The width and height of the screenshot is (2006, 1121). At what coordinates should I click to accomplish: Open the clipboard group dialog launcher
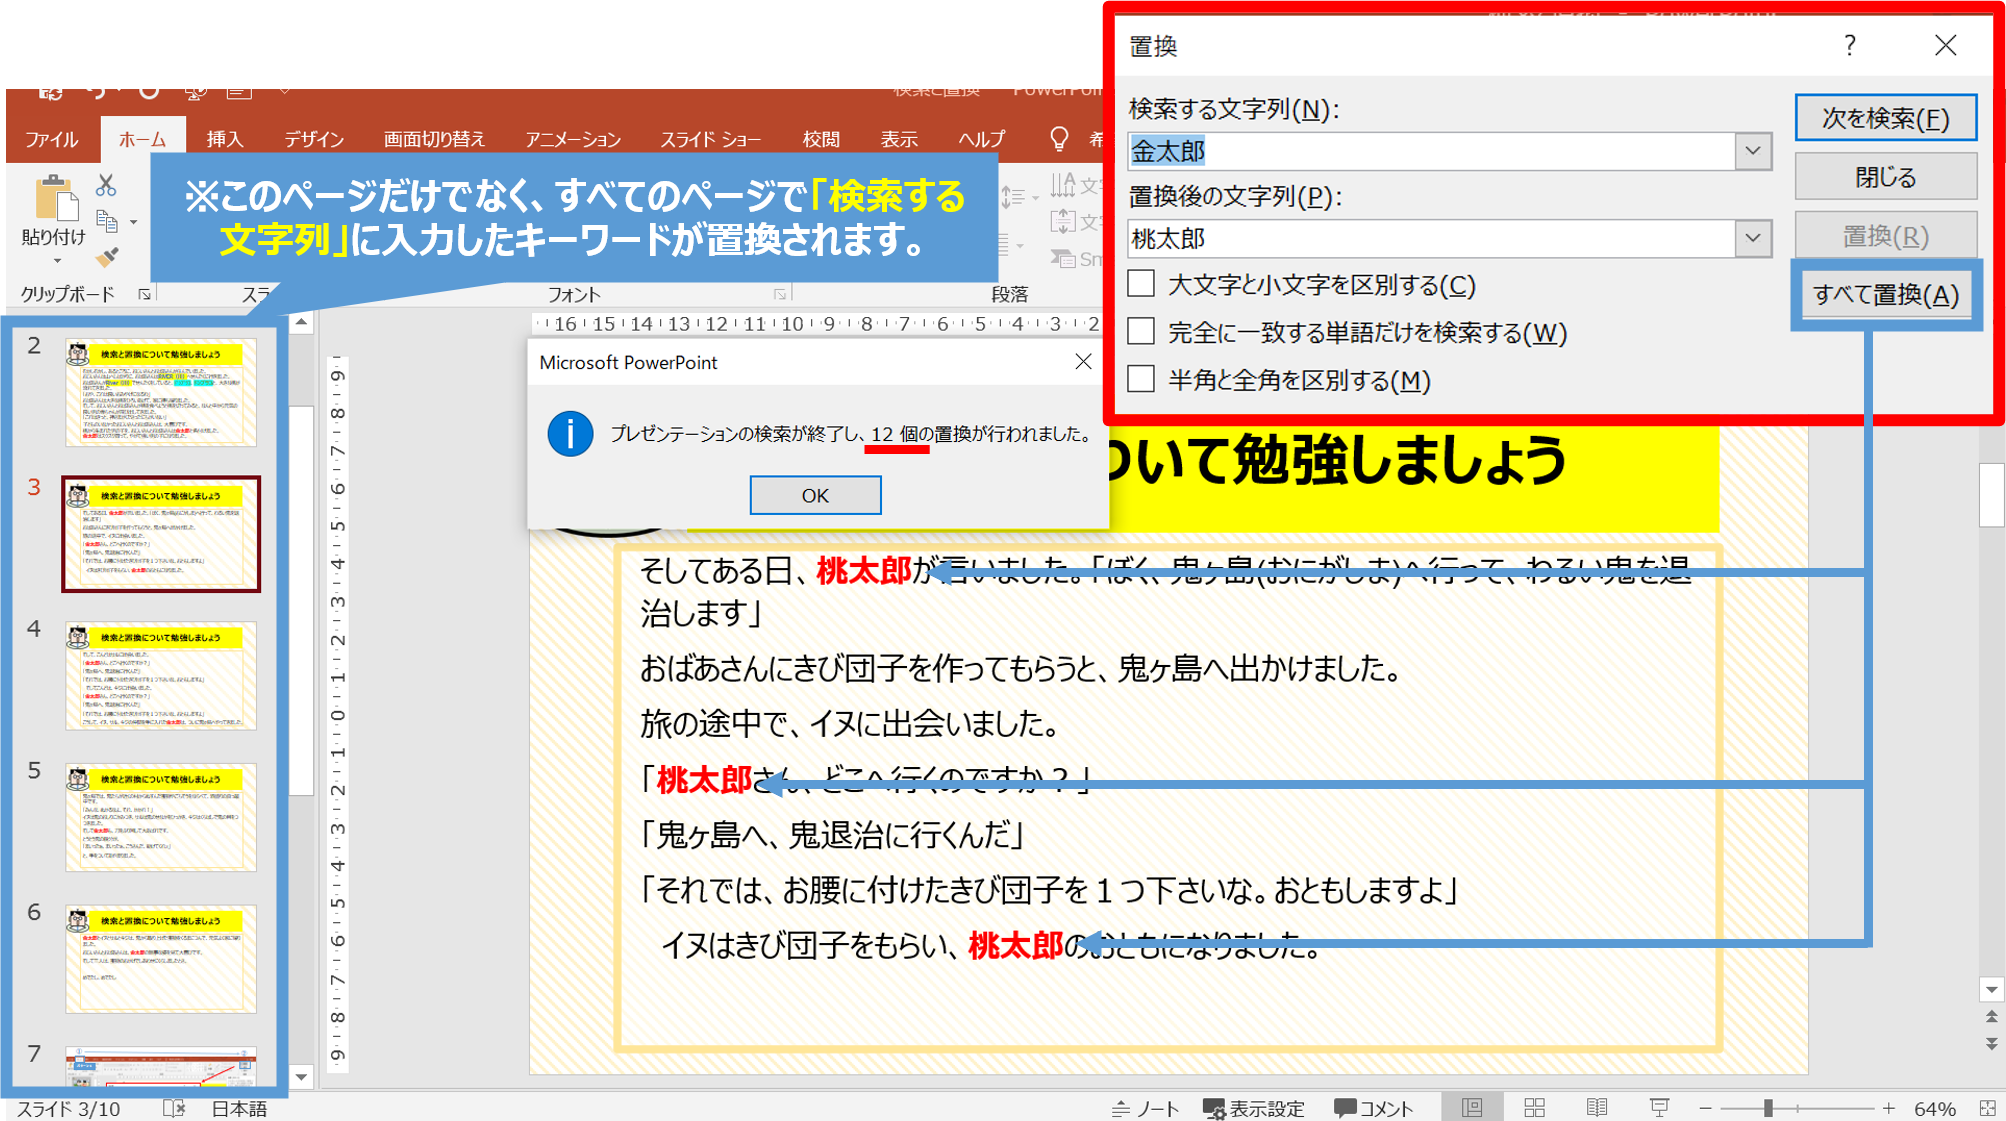(x=145, y=294)
